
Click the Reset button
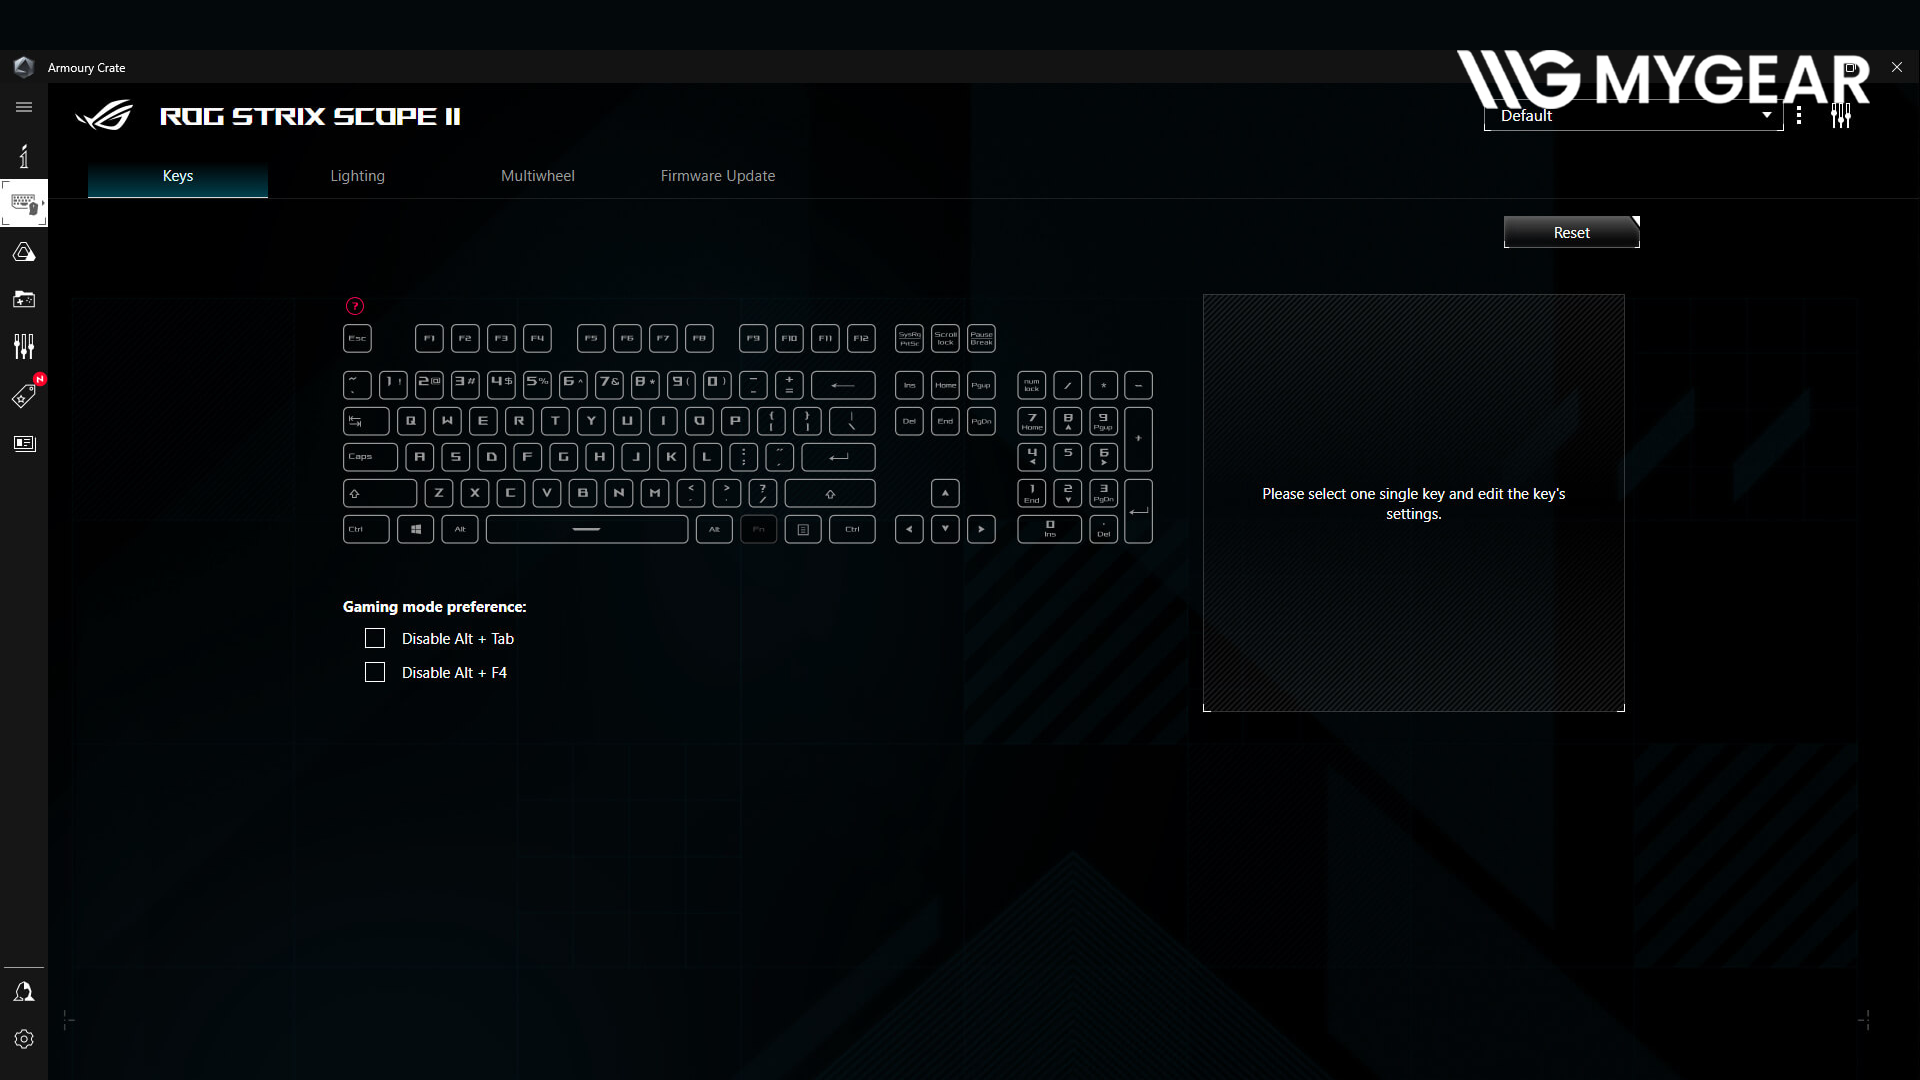click(1571, 232)
